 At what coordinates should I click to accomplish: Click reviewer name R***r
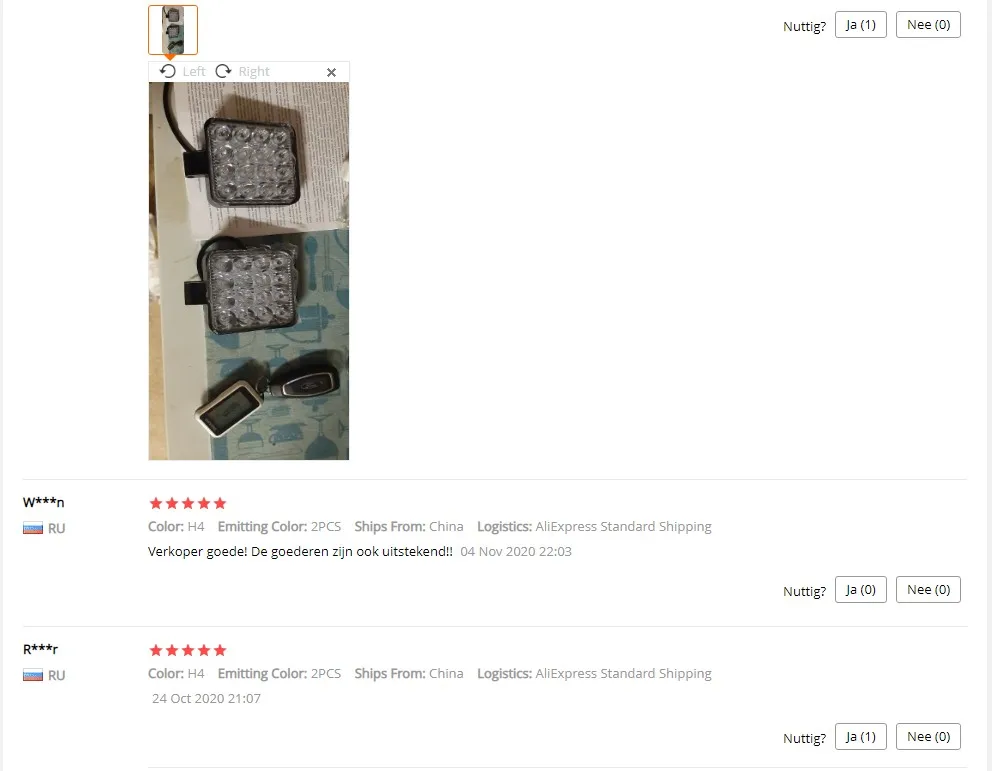40,650
